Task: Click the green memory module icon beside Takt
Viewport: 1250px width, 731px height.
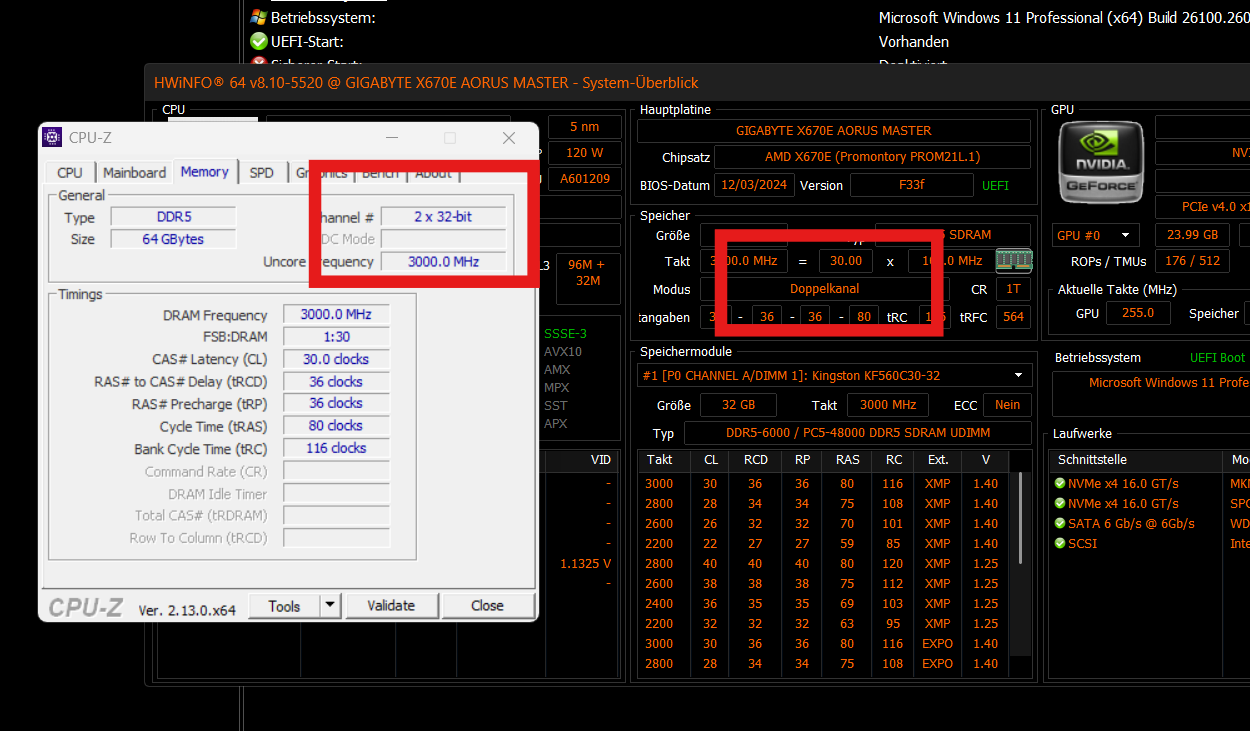Action: pos(1014,260)
